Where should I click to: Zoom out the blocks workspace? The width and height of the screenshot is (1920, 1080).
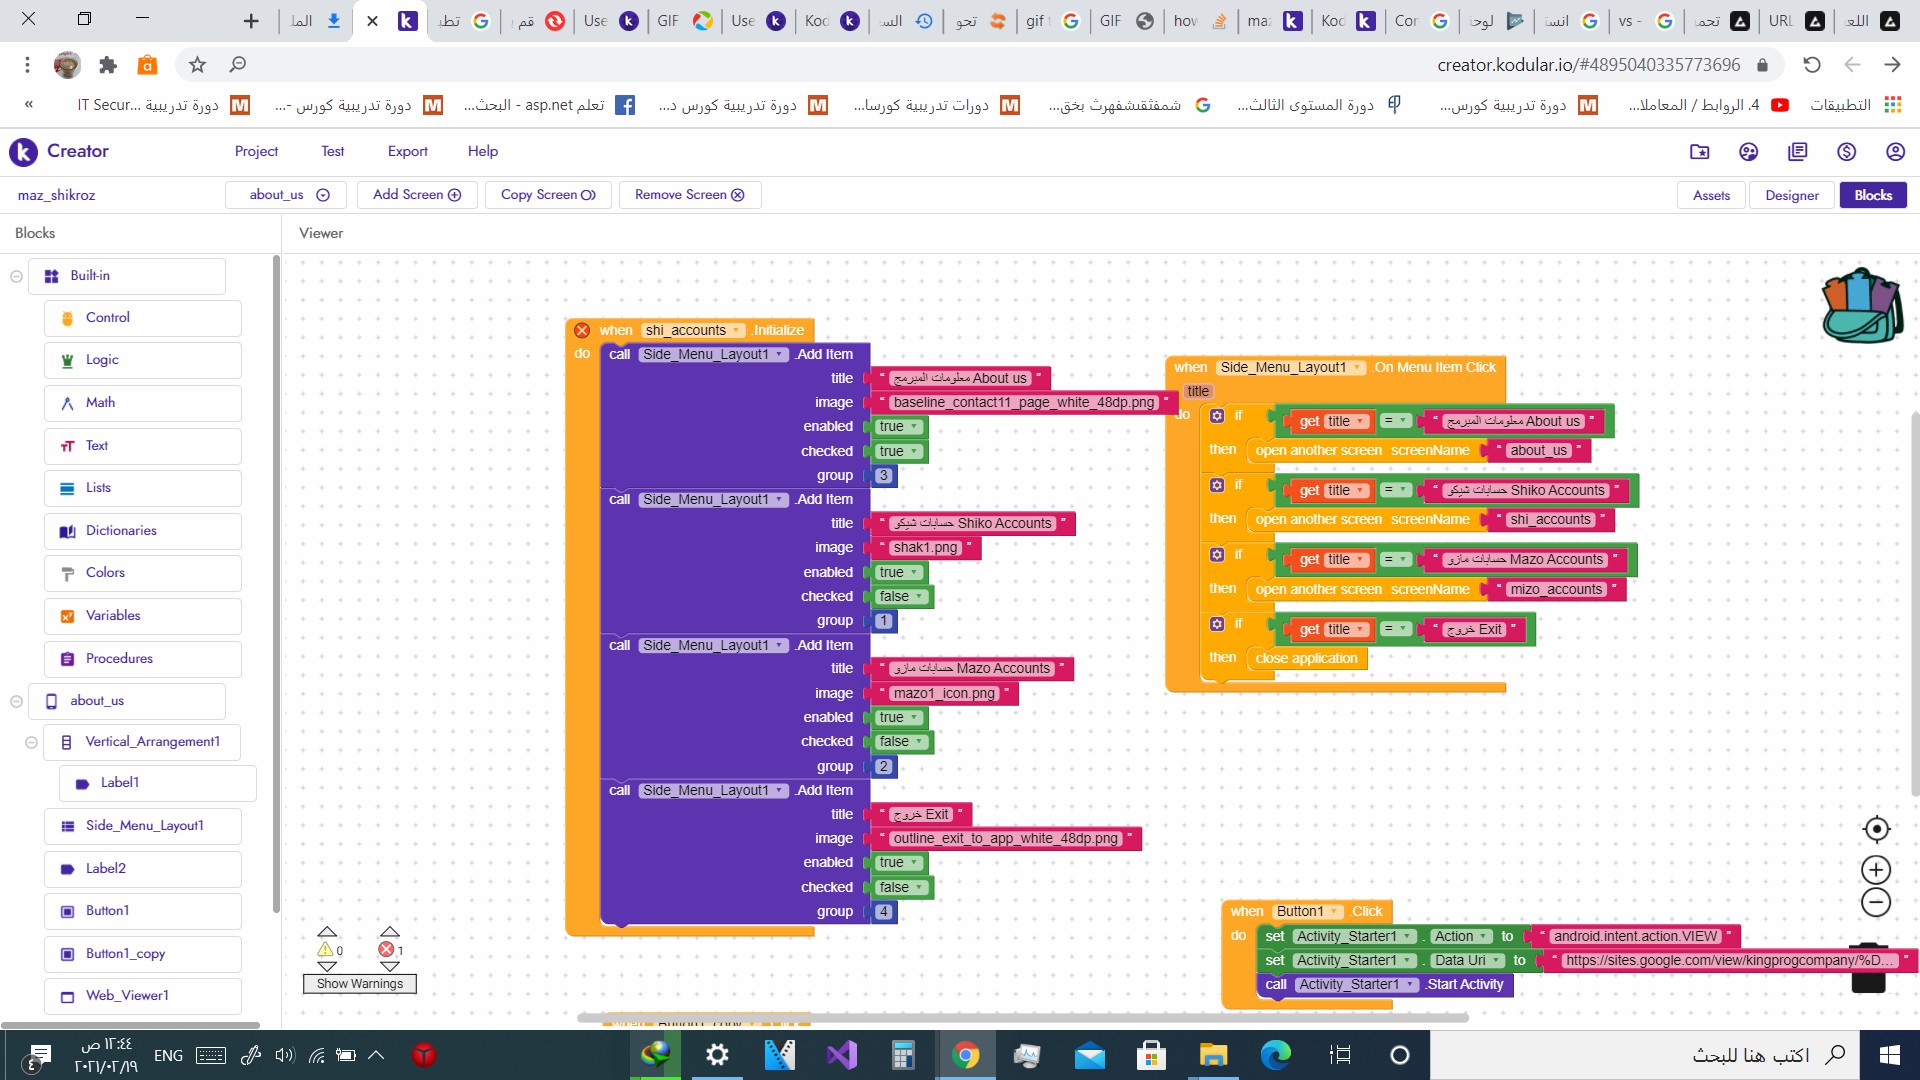click(1876, 903)
